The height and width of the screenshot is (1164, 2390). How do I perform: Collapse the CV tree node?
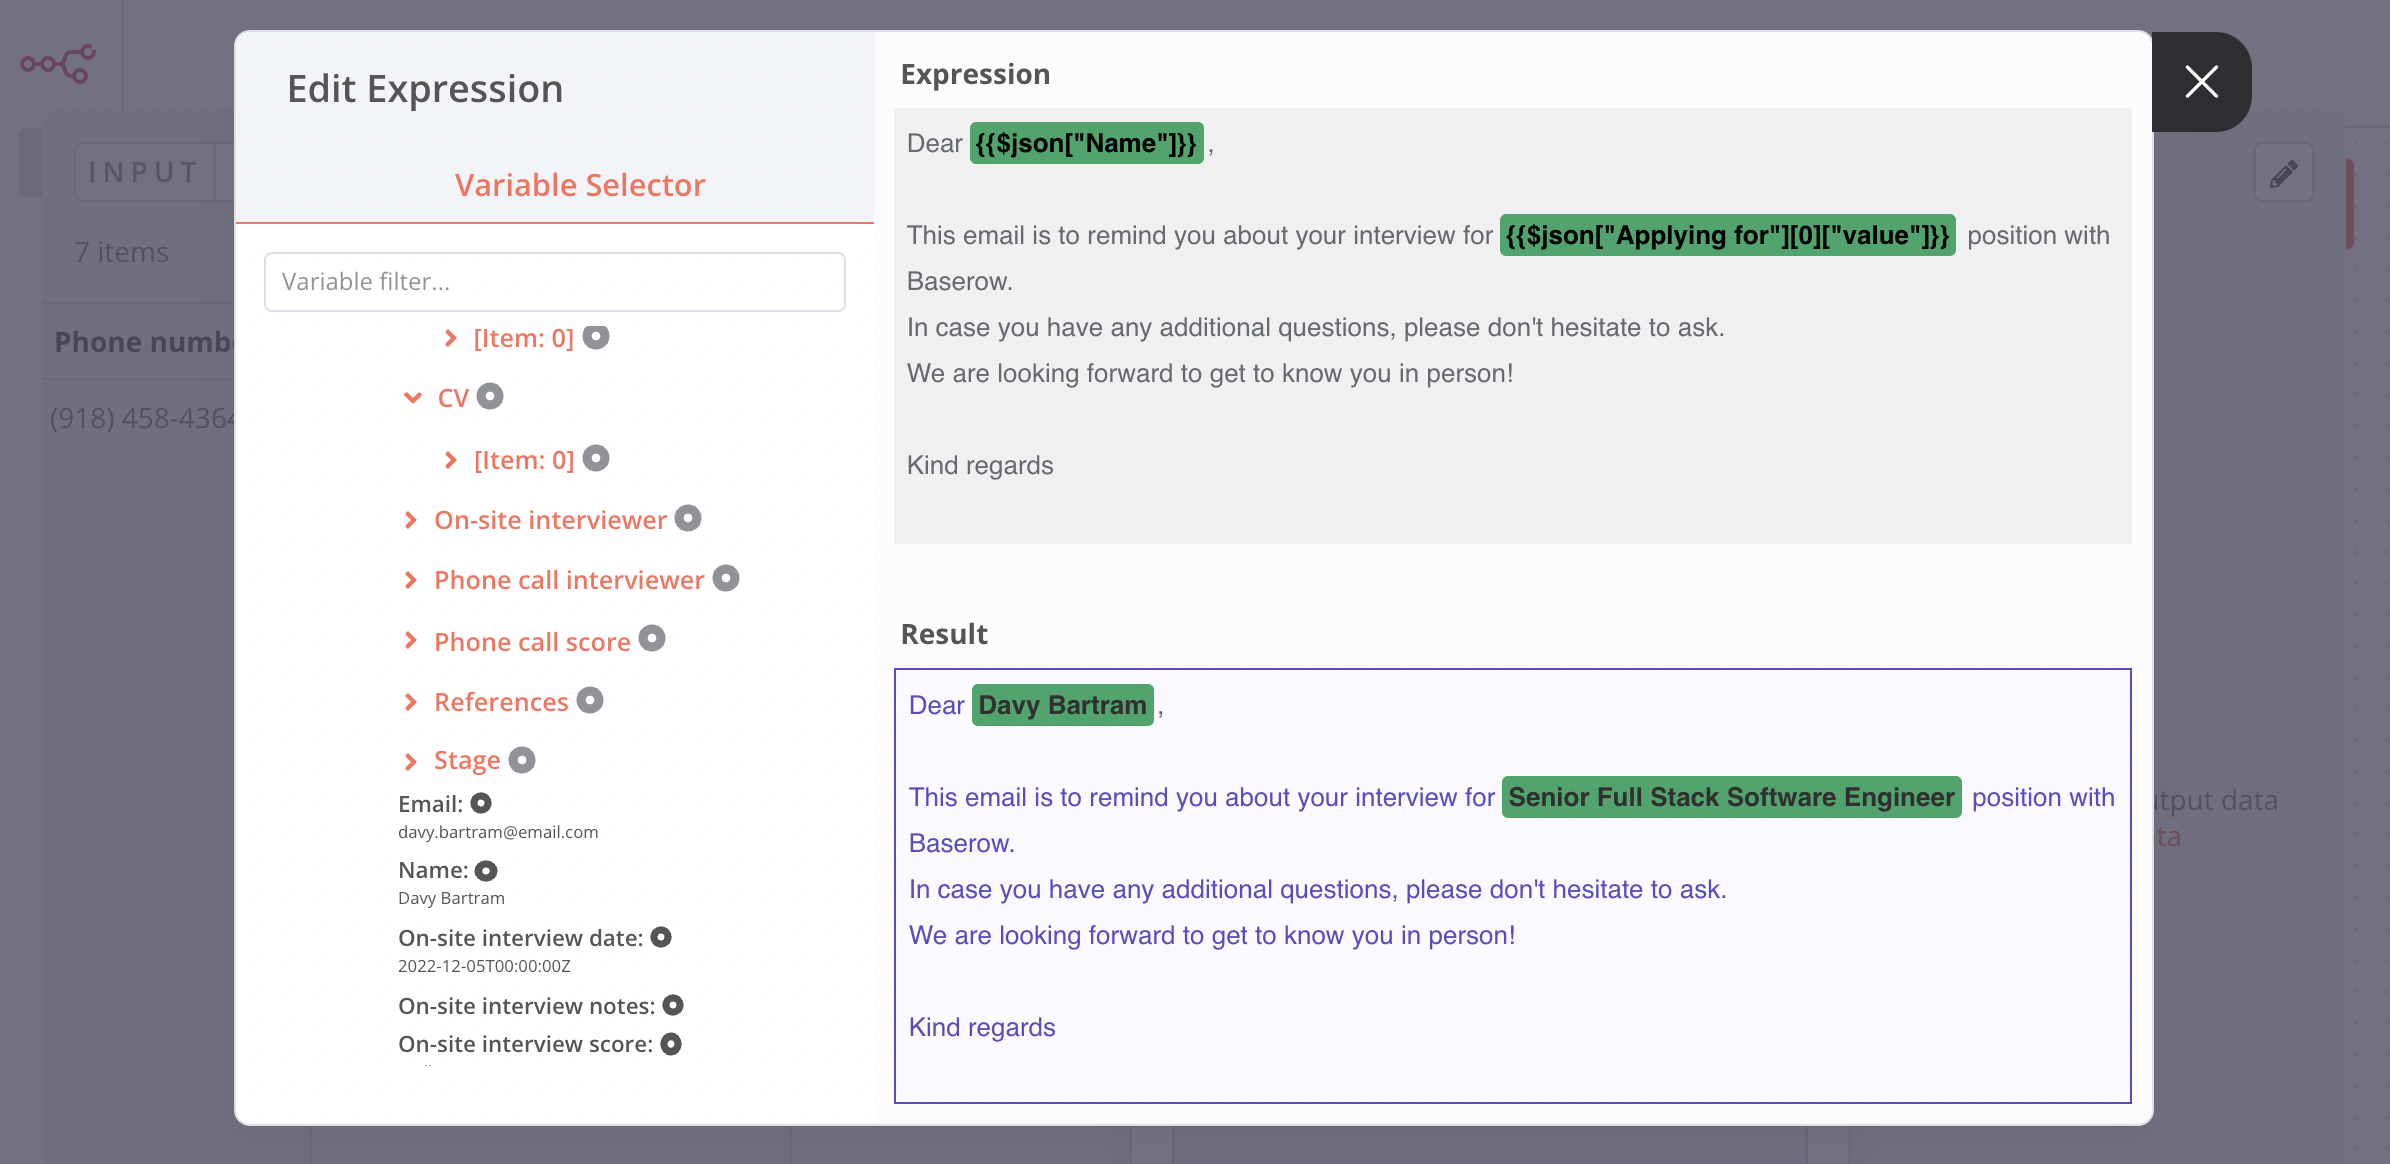[x=412, y=398]
